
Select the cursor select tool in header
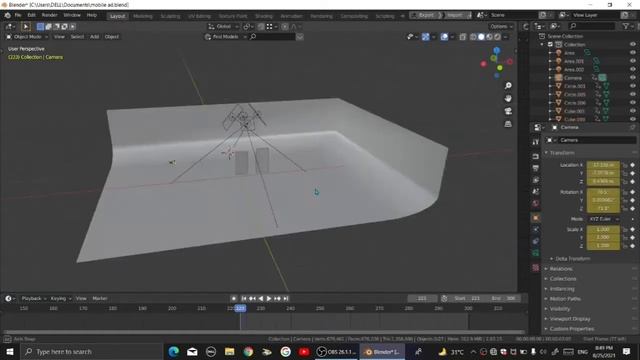25,27
